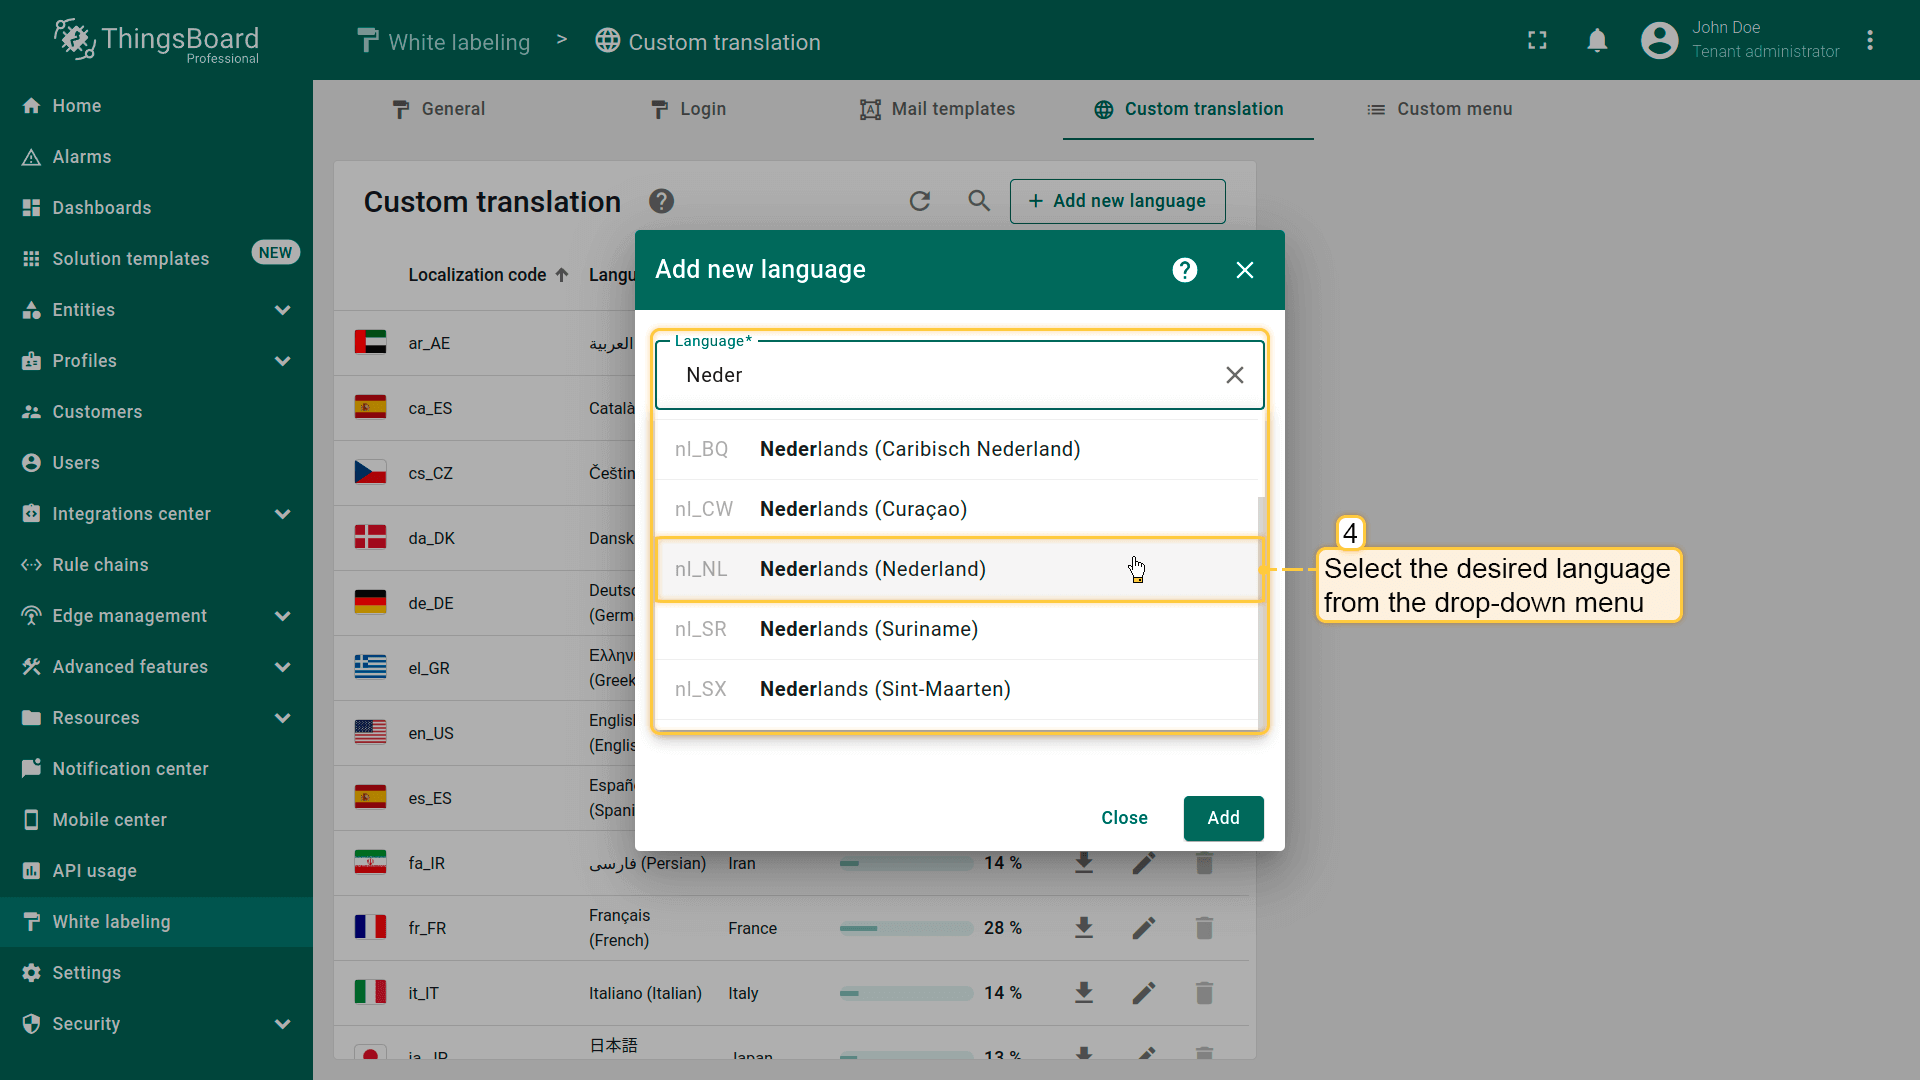Click the Add button in dialog
The width and height of the screenshot is (1920, 1080).
[x=1223, y=818]
